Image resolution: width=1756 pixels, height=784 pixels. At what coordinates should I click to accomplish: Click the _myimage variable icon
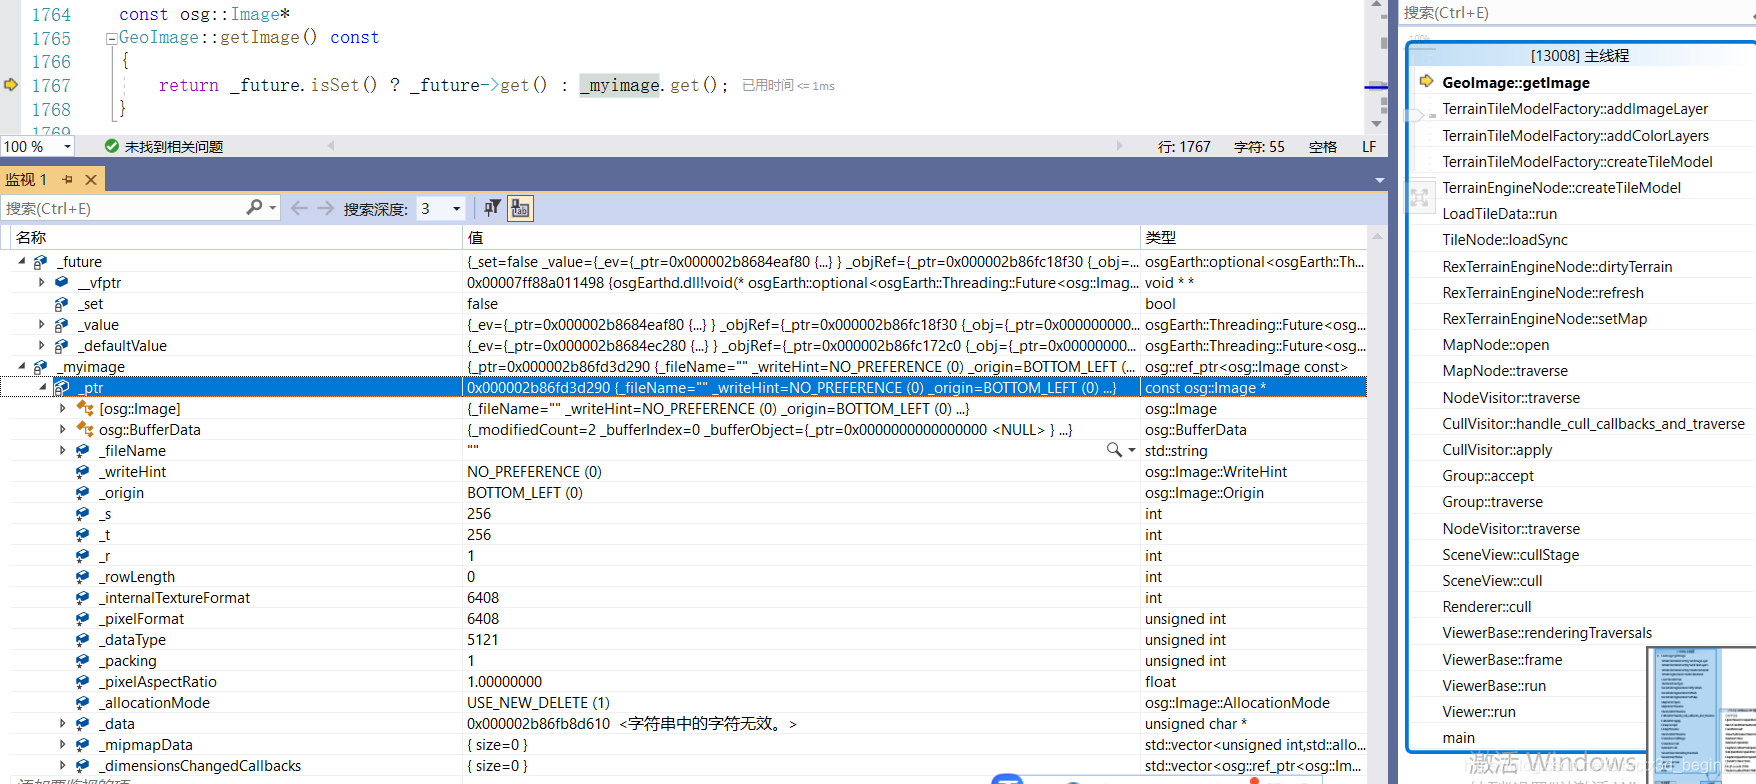pyautogui.click(x=41, y=367)
